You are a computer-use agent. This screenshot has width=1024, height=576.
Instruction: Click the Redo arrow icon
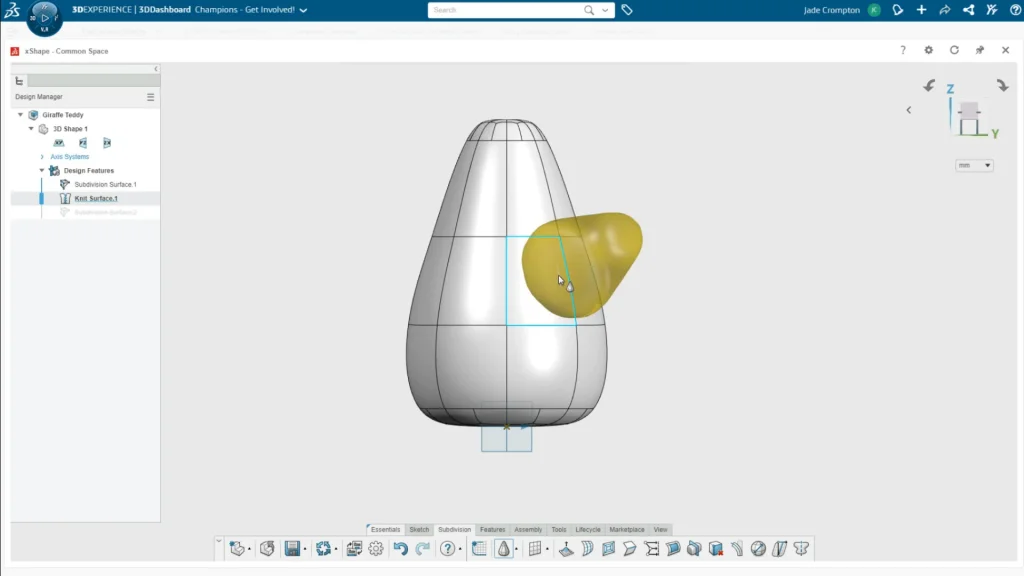tap(422, 548)
